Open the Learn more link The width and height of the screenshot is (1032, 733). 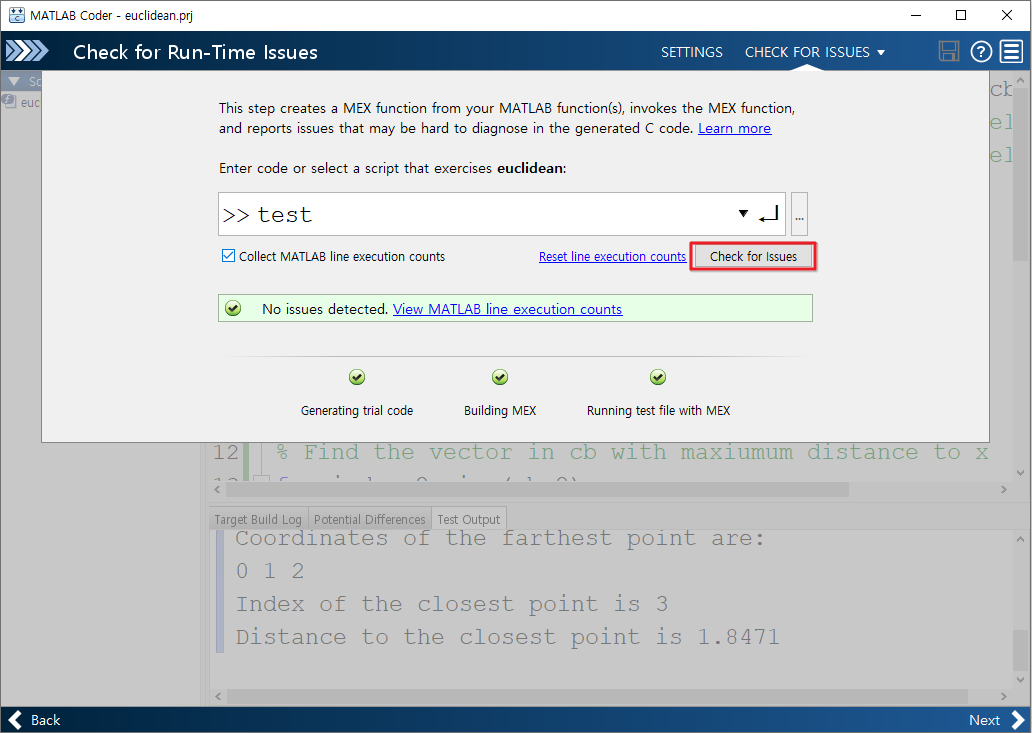[734, 128]
